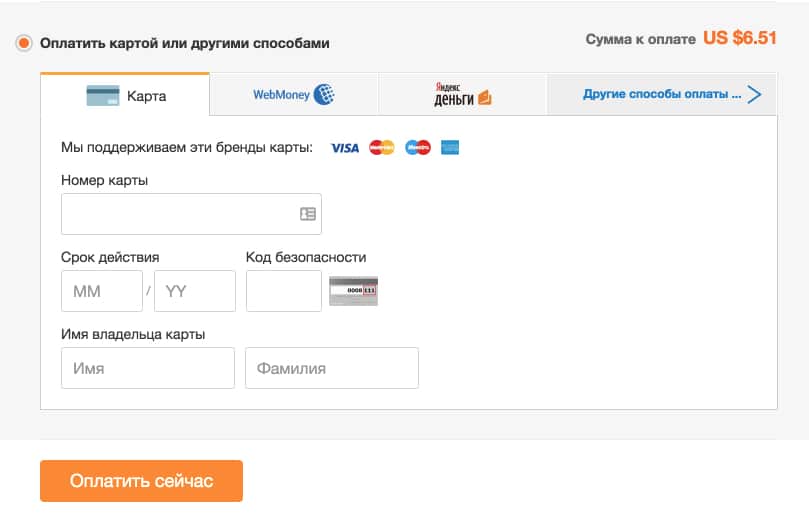
Task: Open the Яндекс Деньги payment tab
Action: [462, 95]
